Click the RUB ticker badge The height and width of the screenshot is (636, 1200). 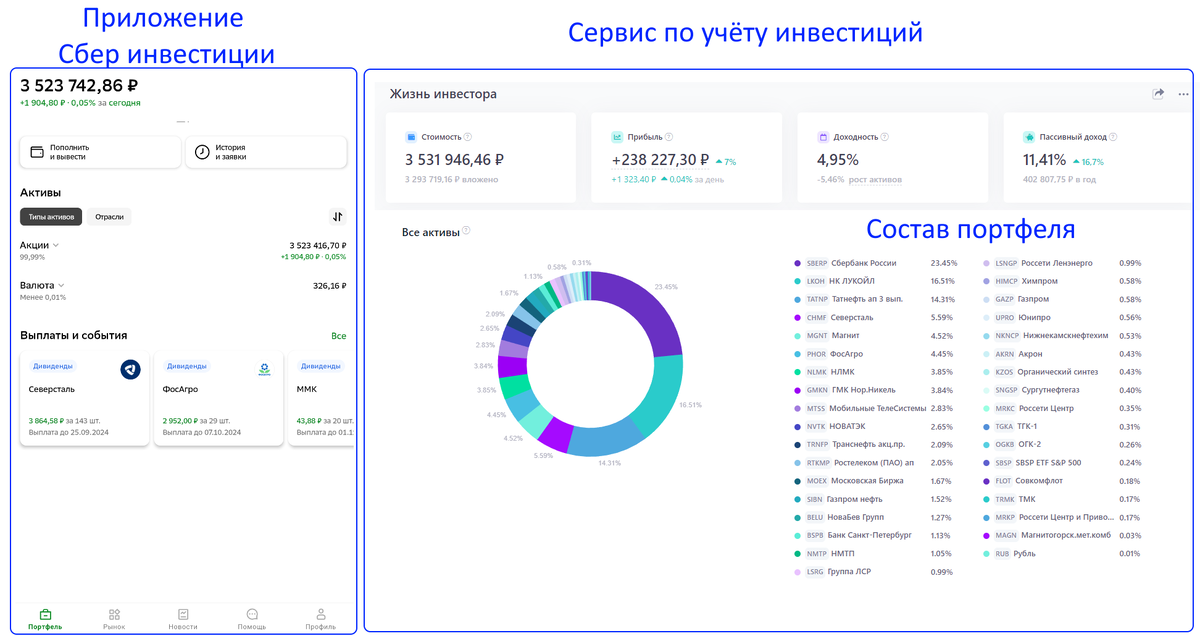click(1003, 553)
